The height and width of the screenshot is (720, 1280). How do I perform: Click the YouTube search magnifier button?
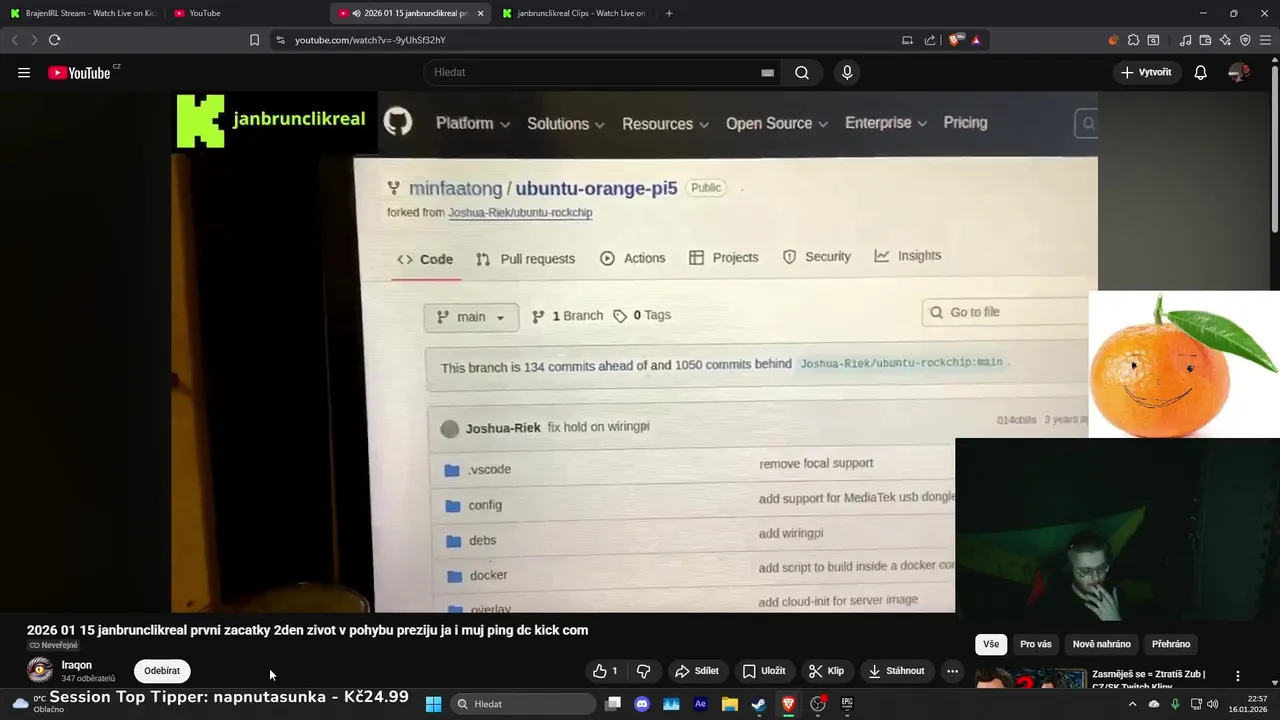(802, 72)
